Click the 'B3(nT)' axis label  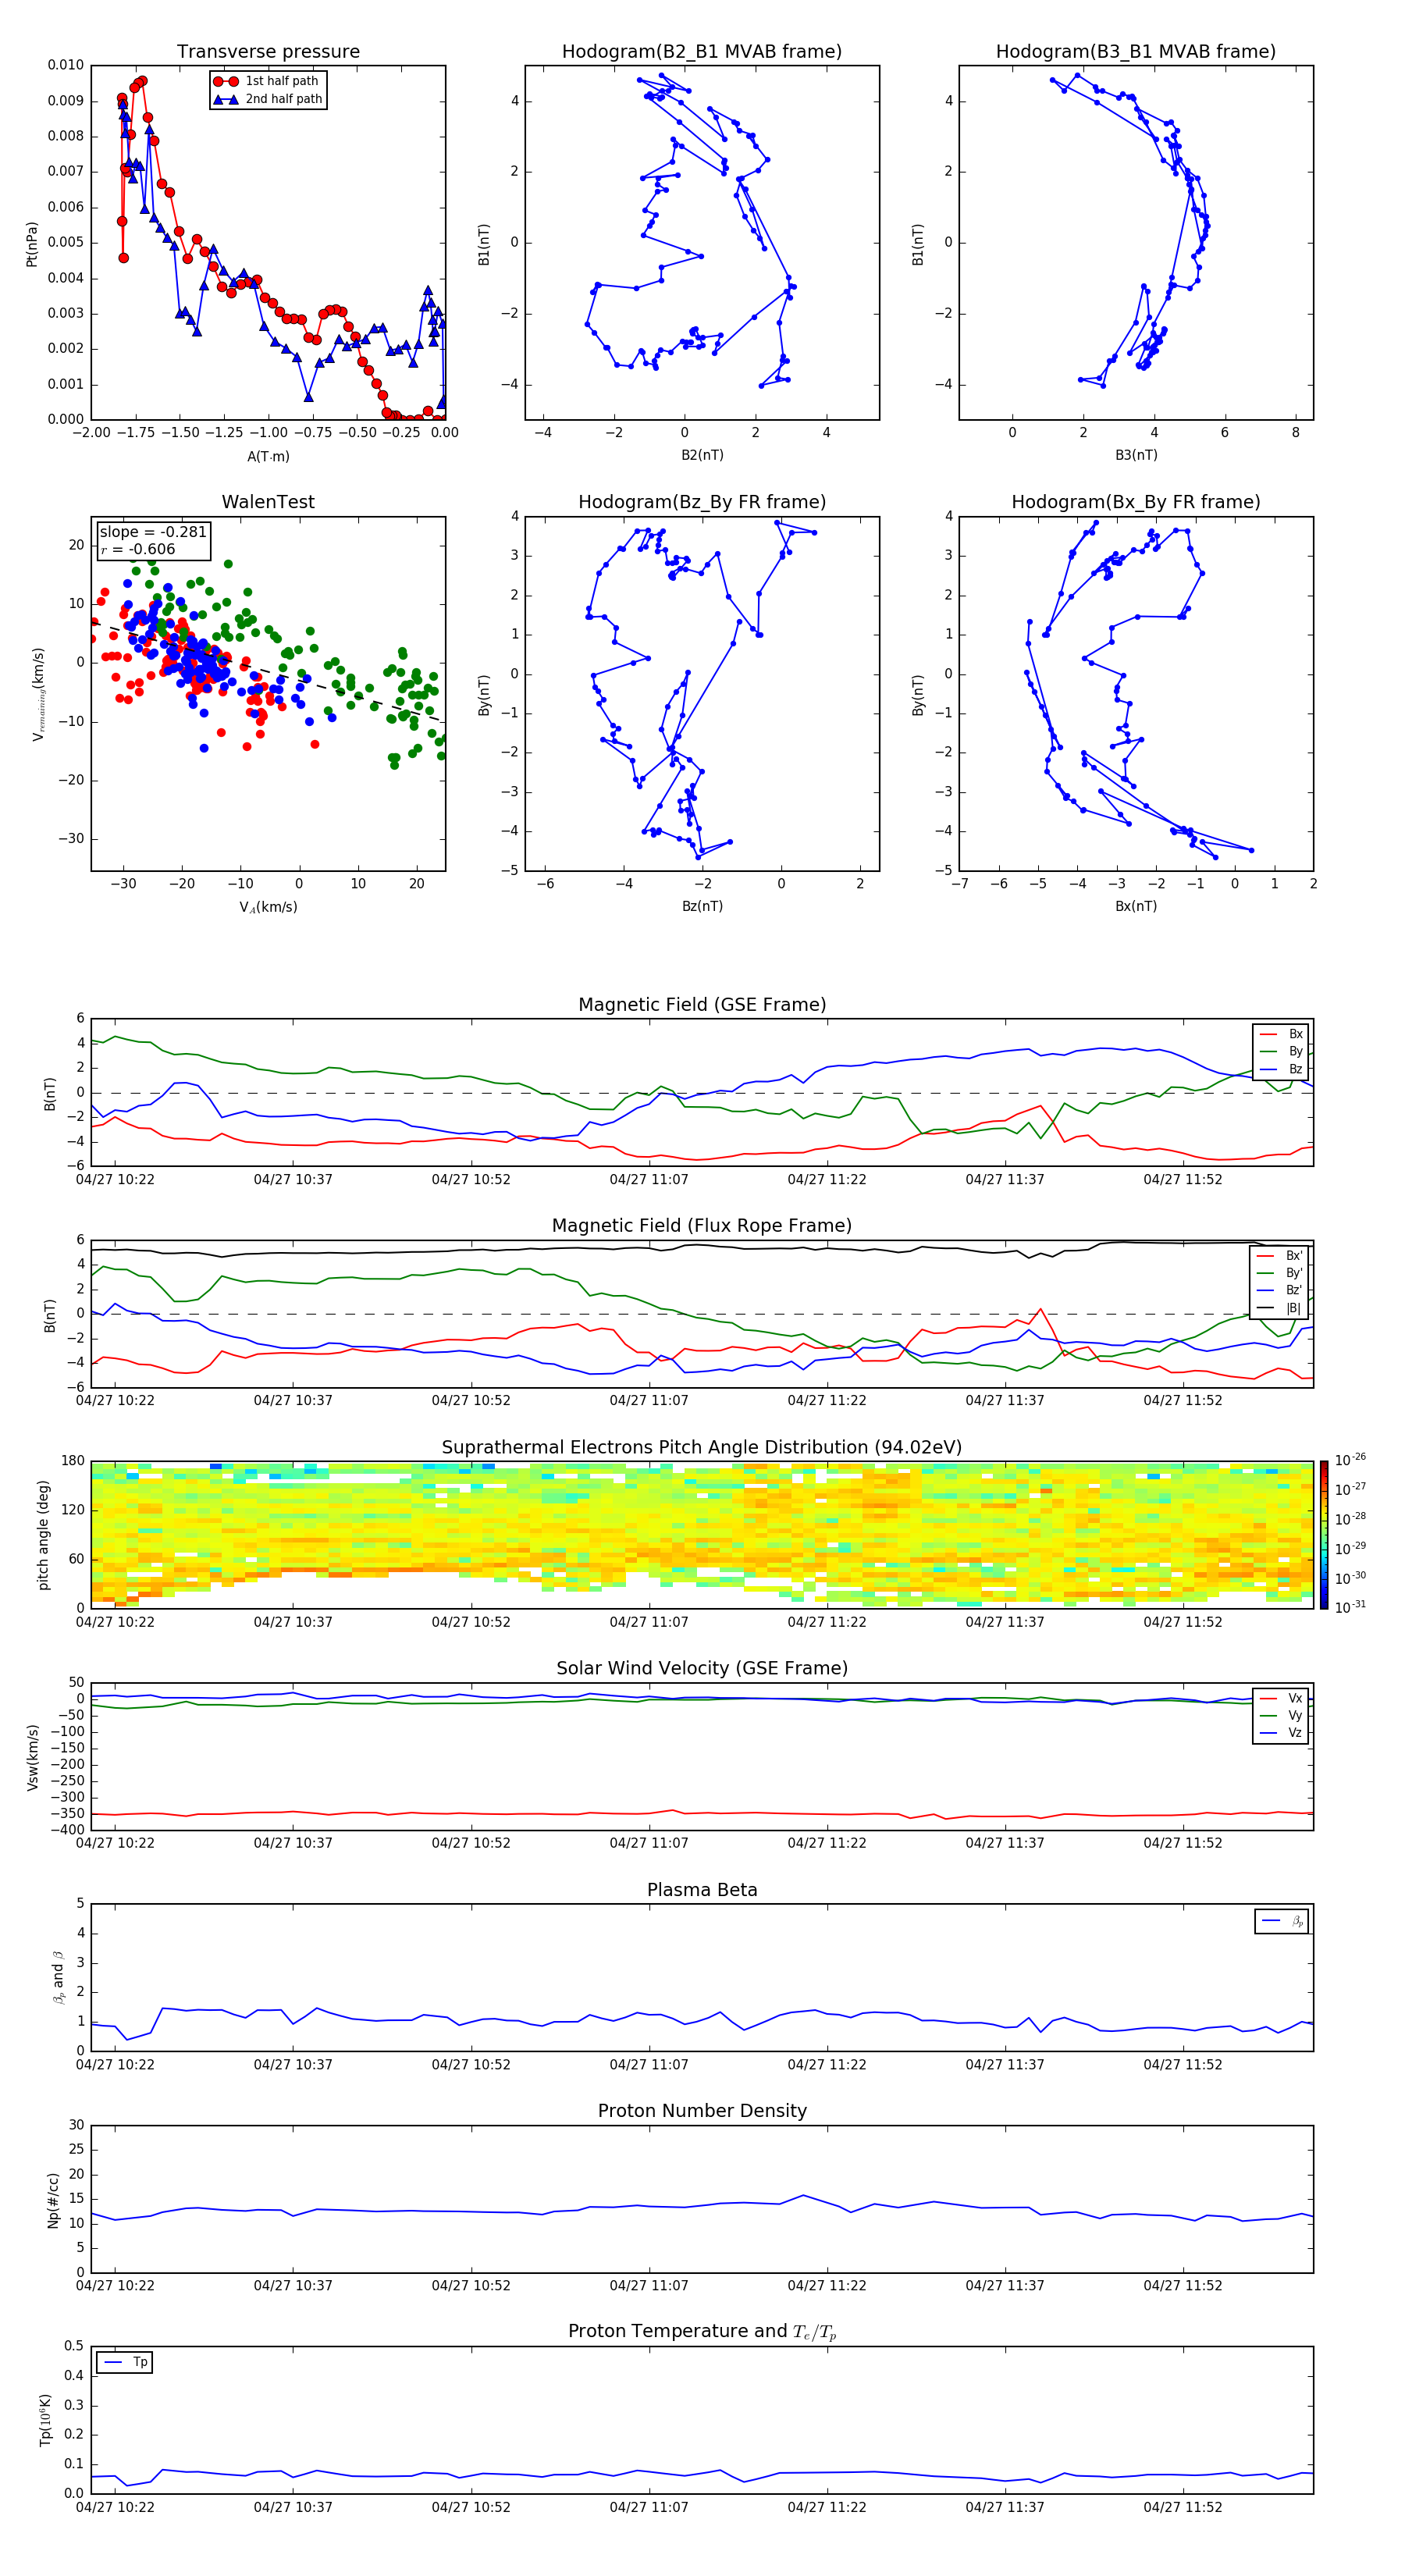1136,455
